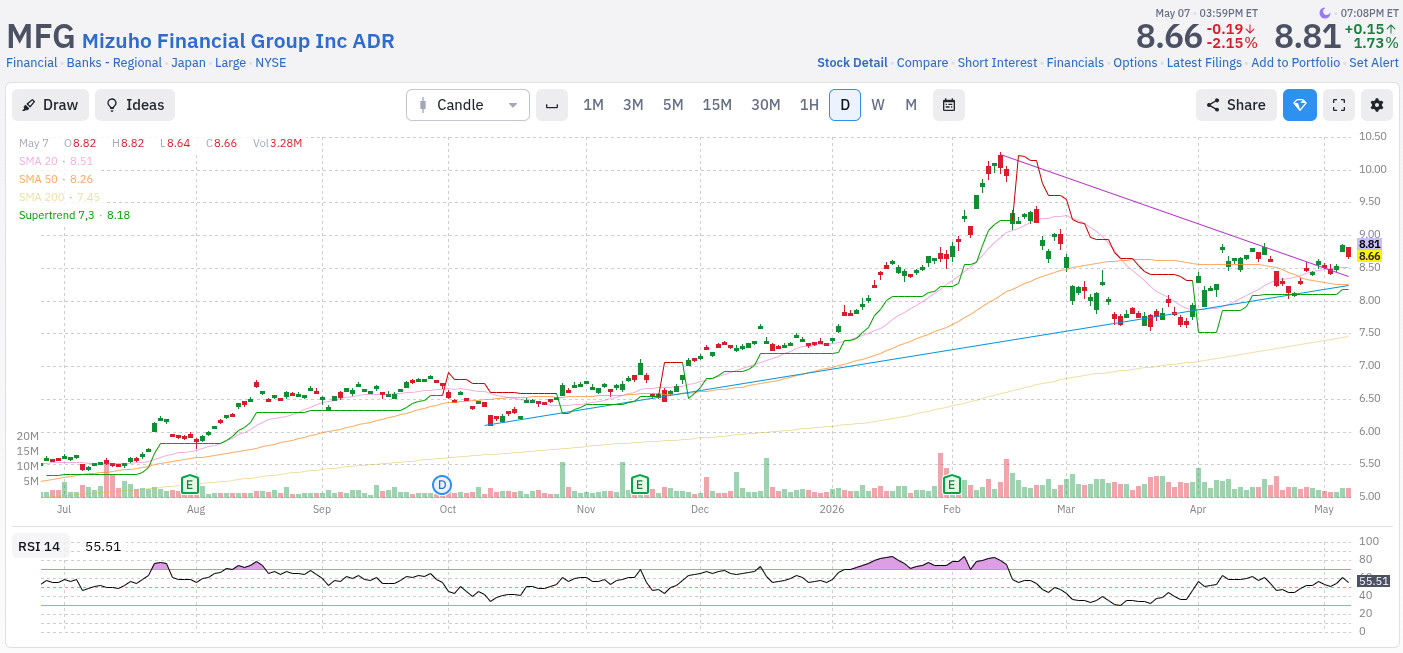Select the SMA 200 indicator label
1403x653 pixels.
point(59,197)
